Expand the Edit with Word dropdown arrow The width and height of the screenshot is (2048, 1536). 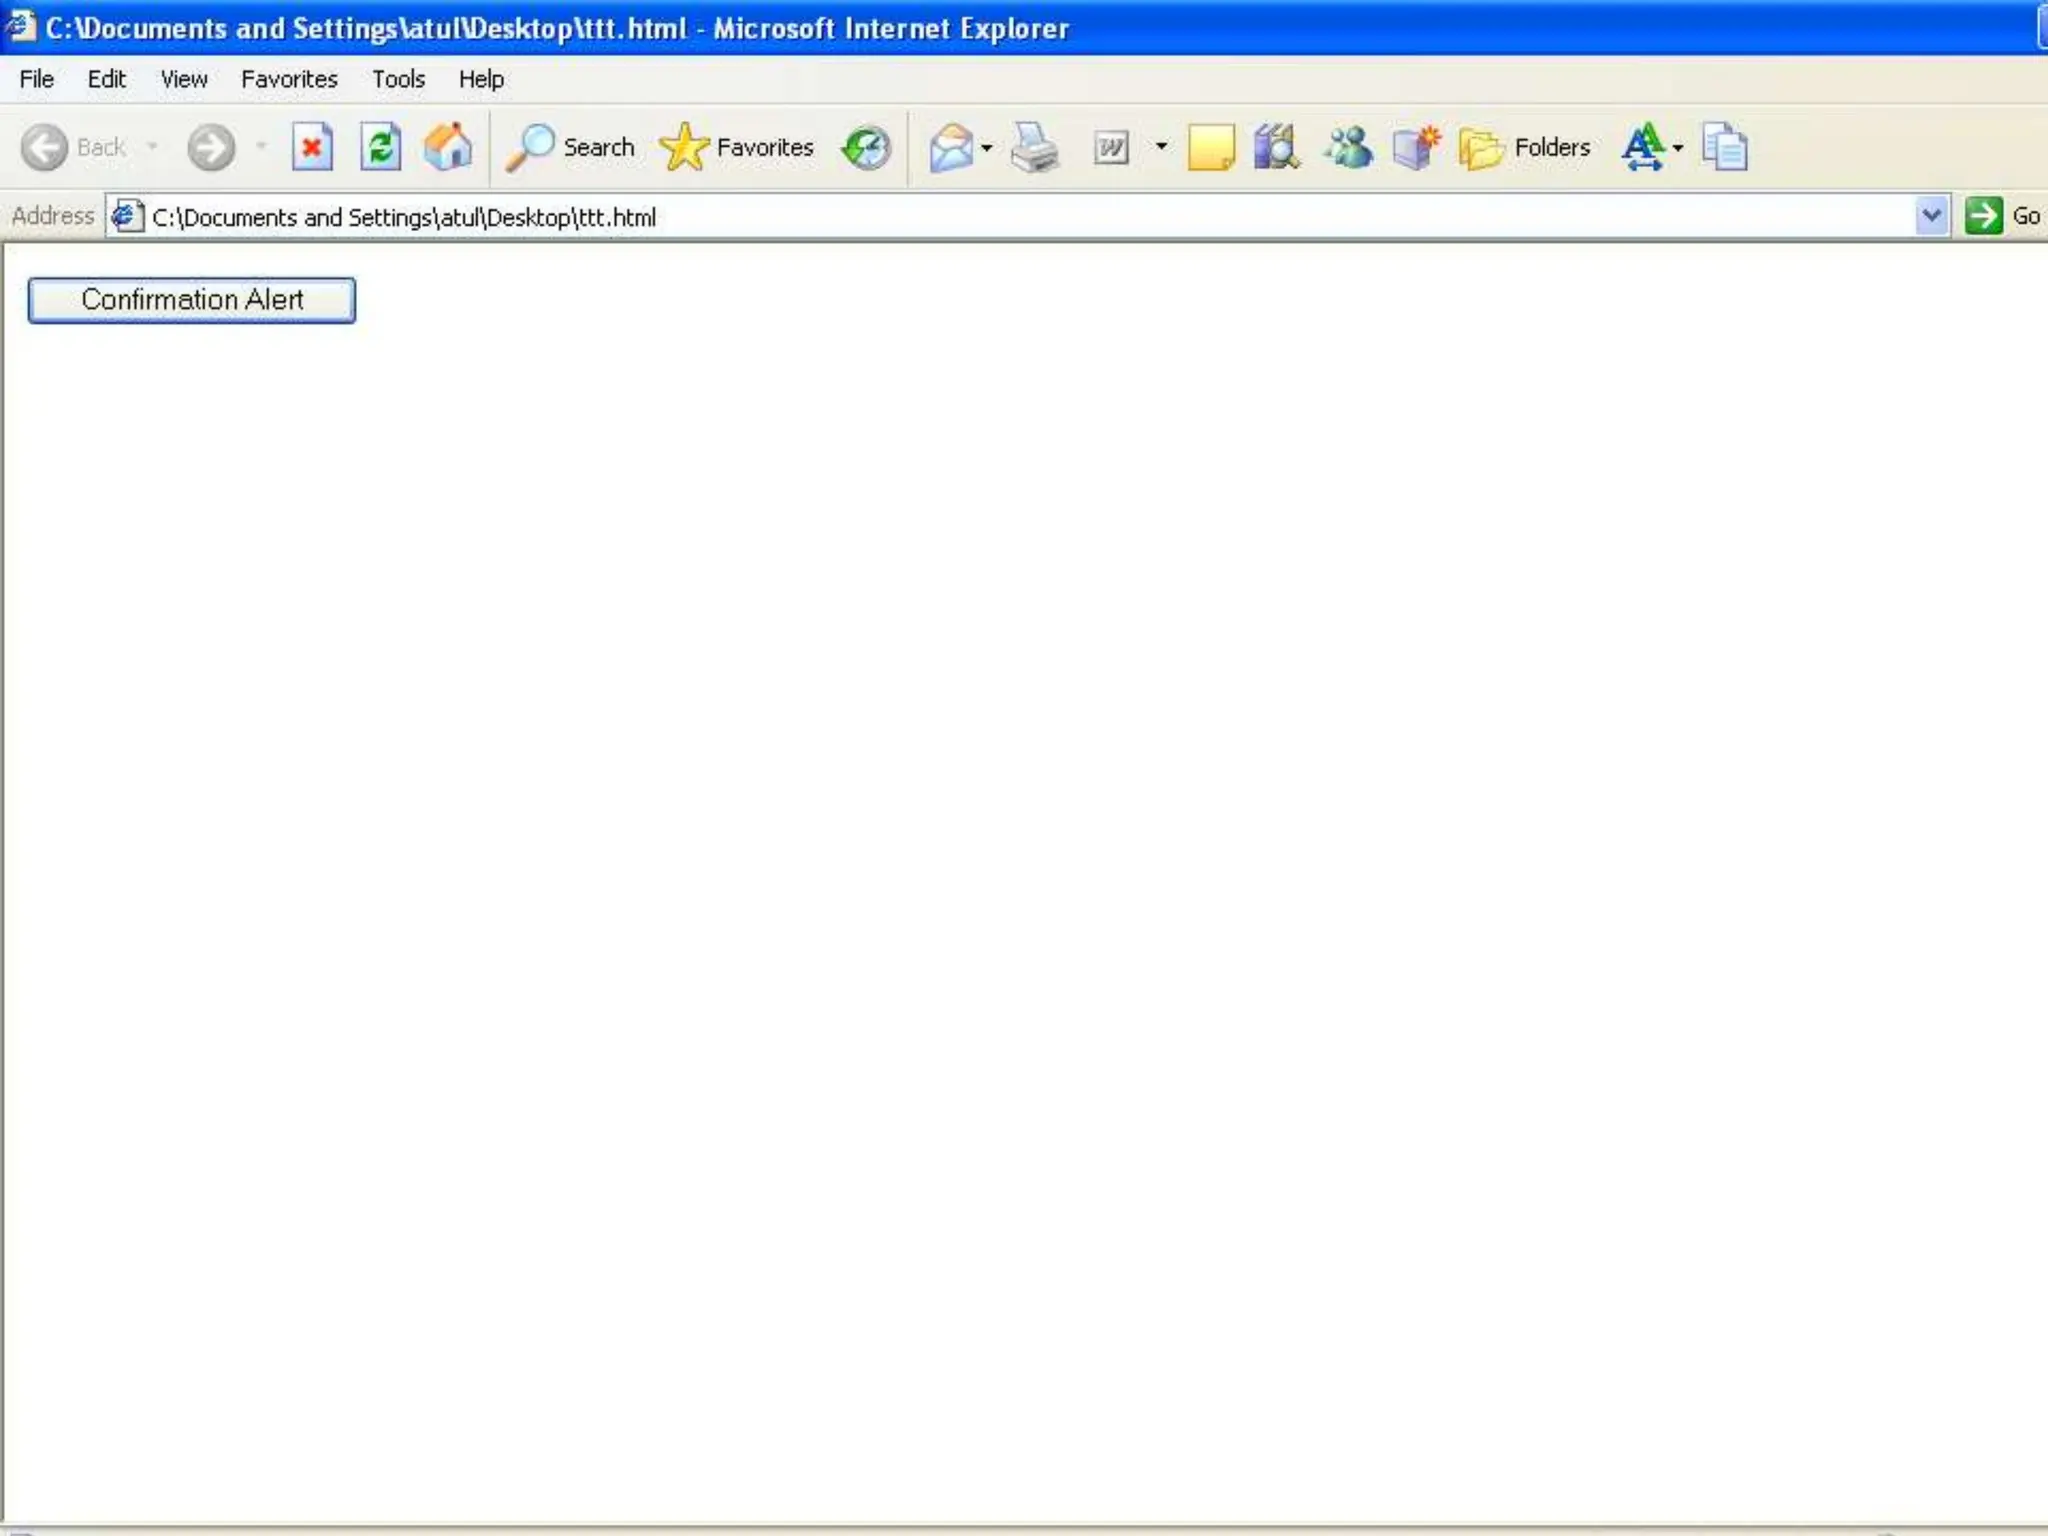pos(1161,147)
